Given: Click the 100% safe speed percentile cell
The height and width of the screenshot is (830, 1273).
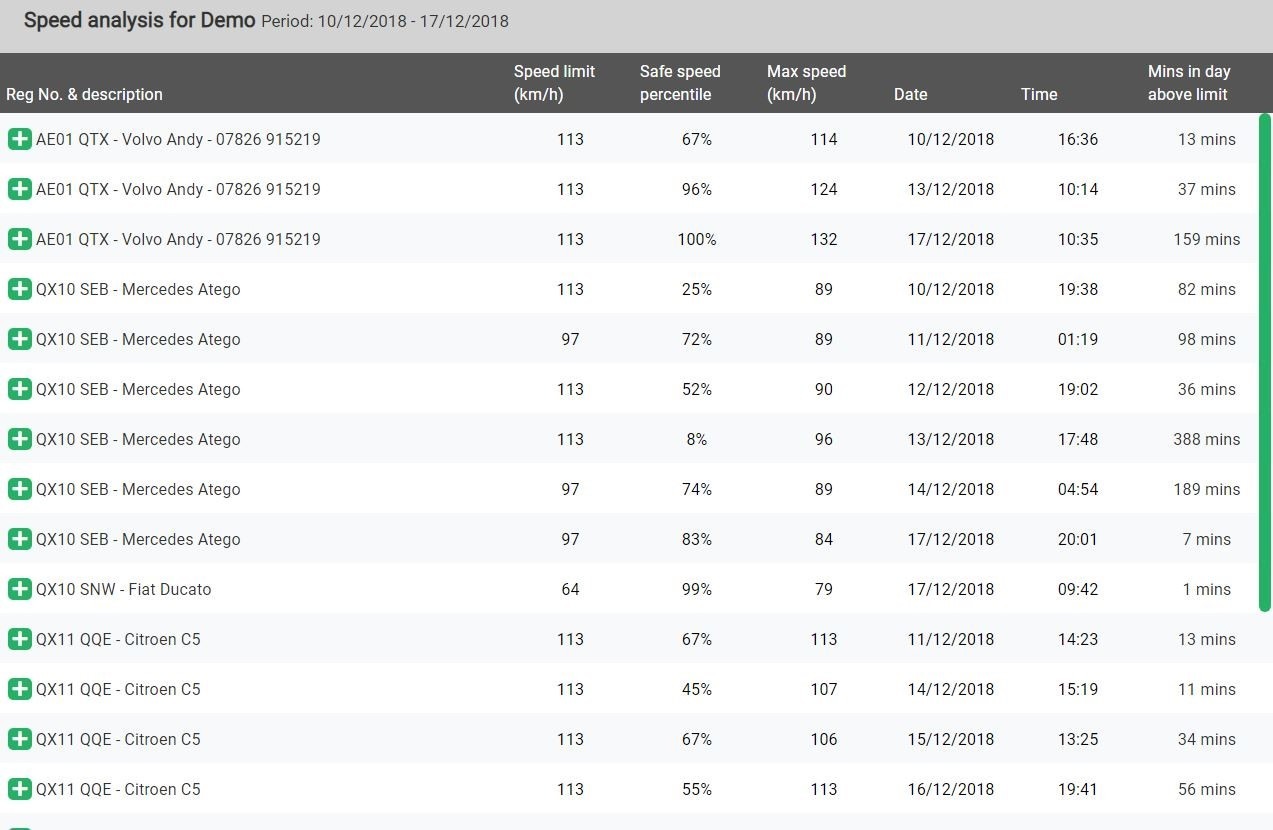Looking at the screenshot, I should tap(697, 239).
